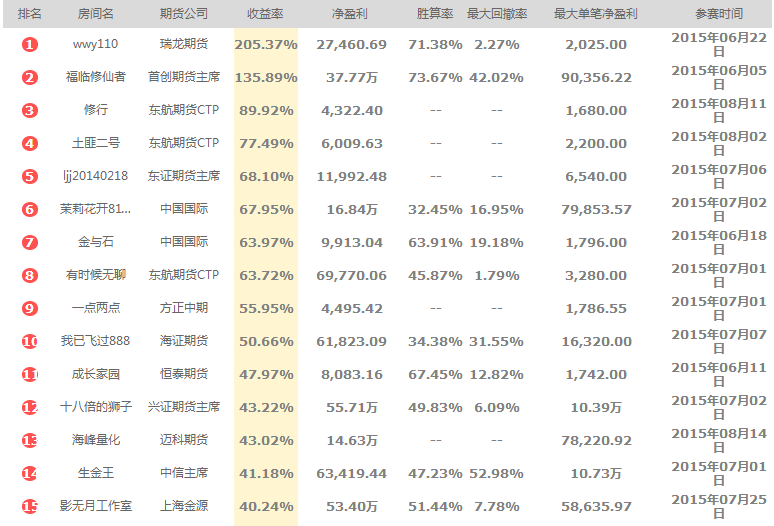Click the 期货公司 column header
This screenshot has height=526, width=774.
[x=184, y=14]
